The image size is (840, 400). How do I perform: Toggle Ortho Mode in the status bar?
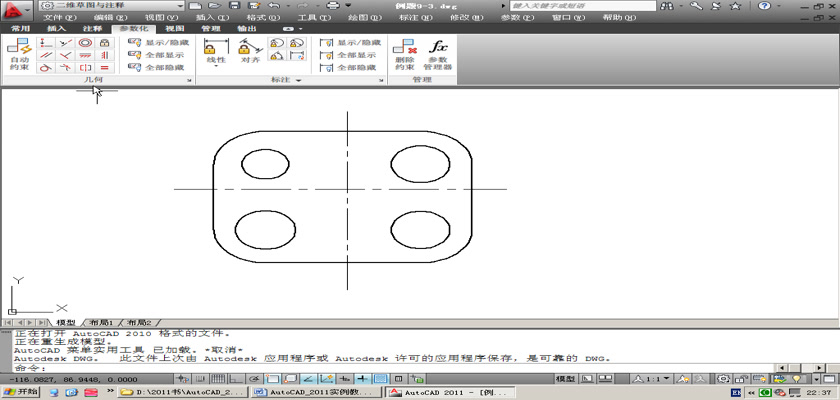234,379
